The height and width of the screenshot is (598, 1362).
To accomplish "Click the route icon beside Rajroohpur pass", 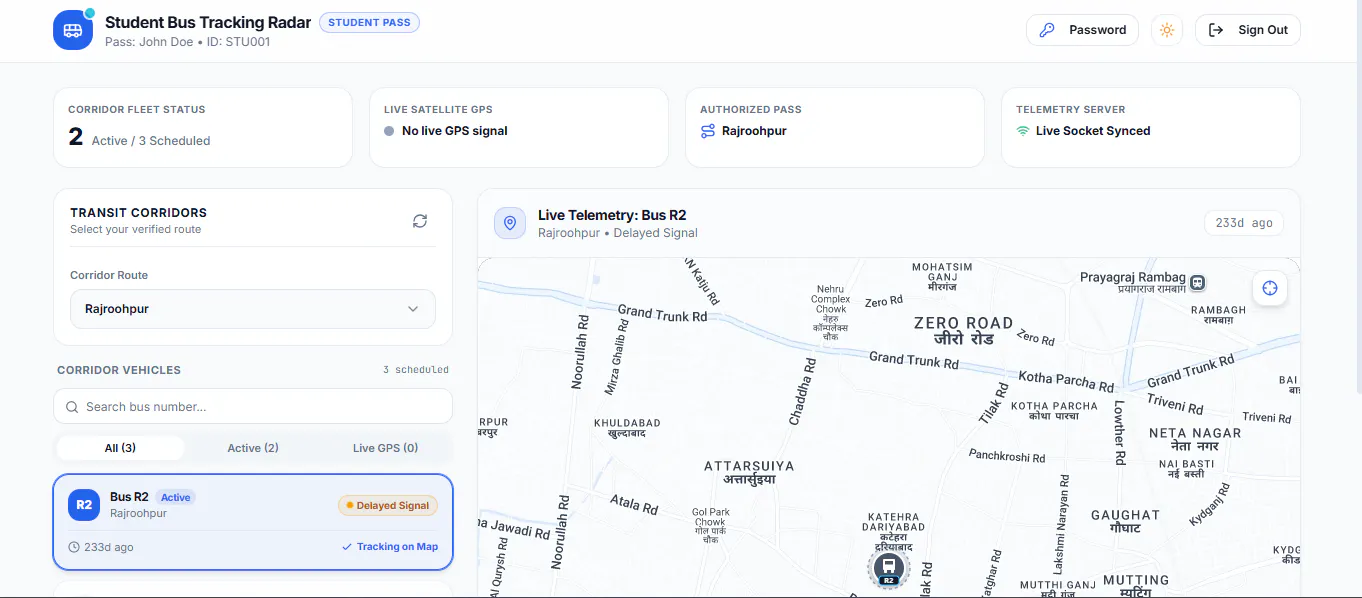I will click(x=708, y=131).
